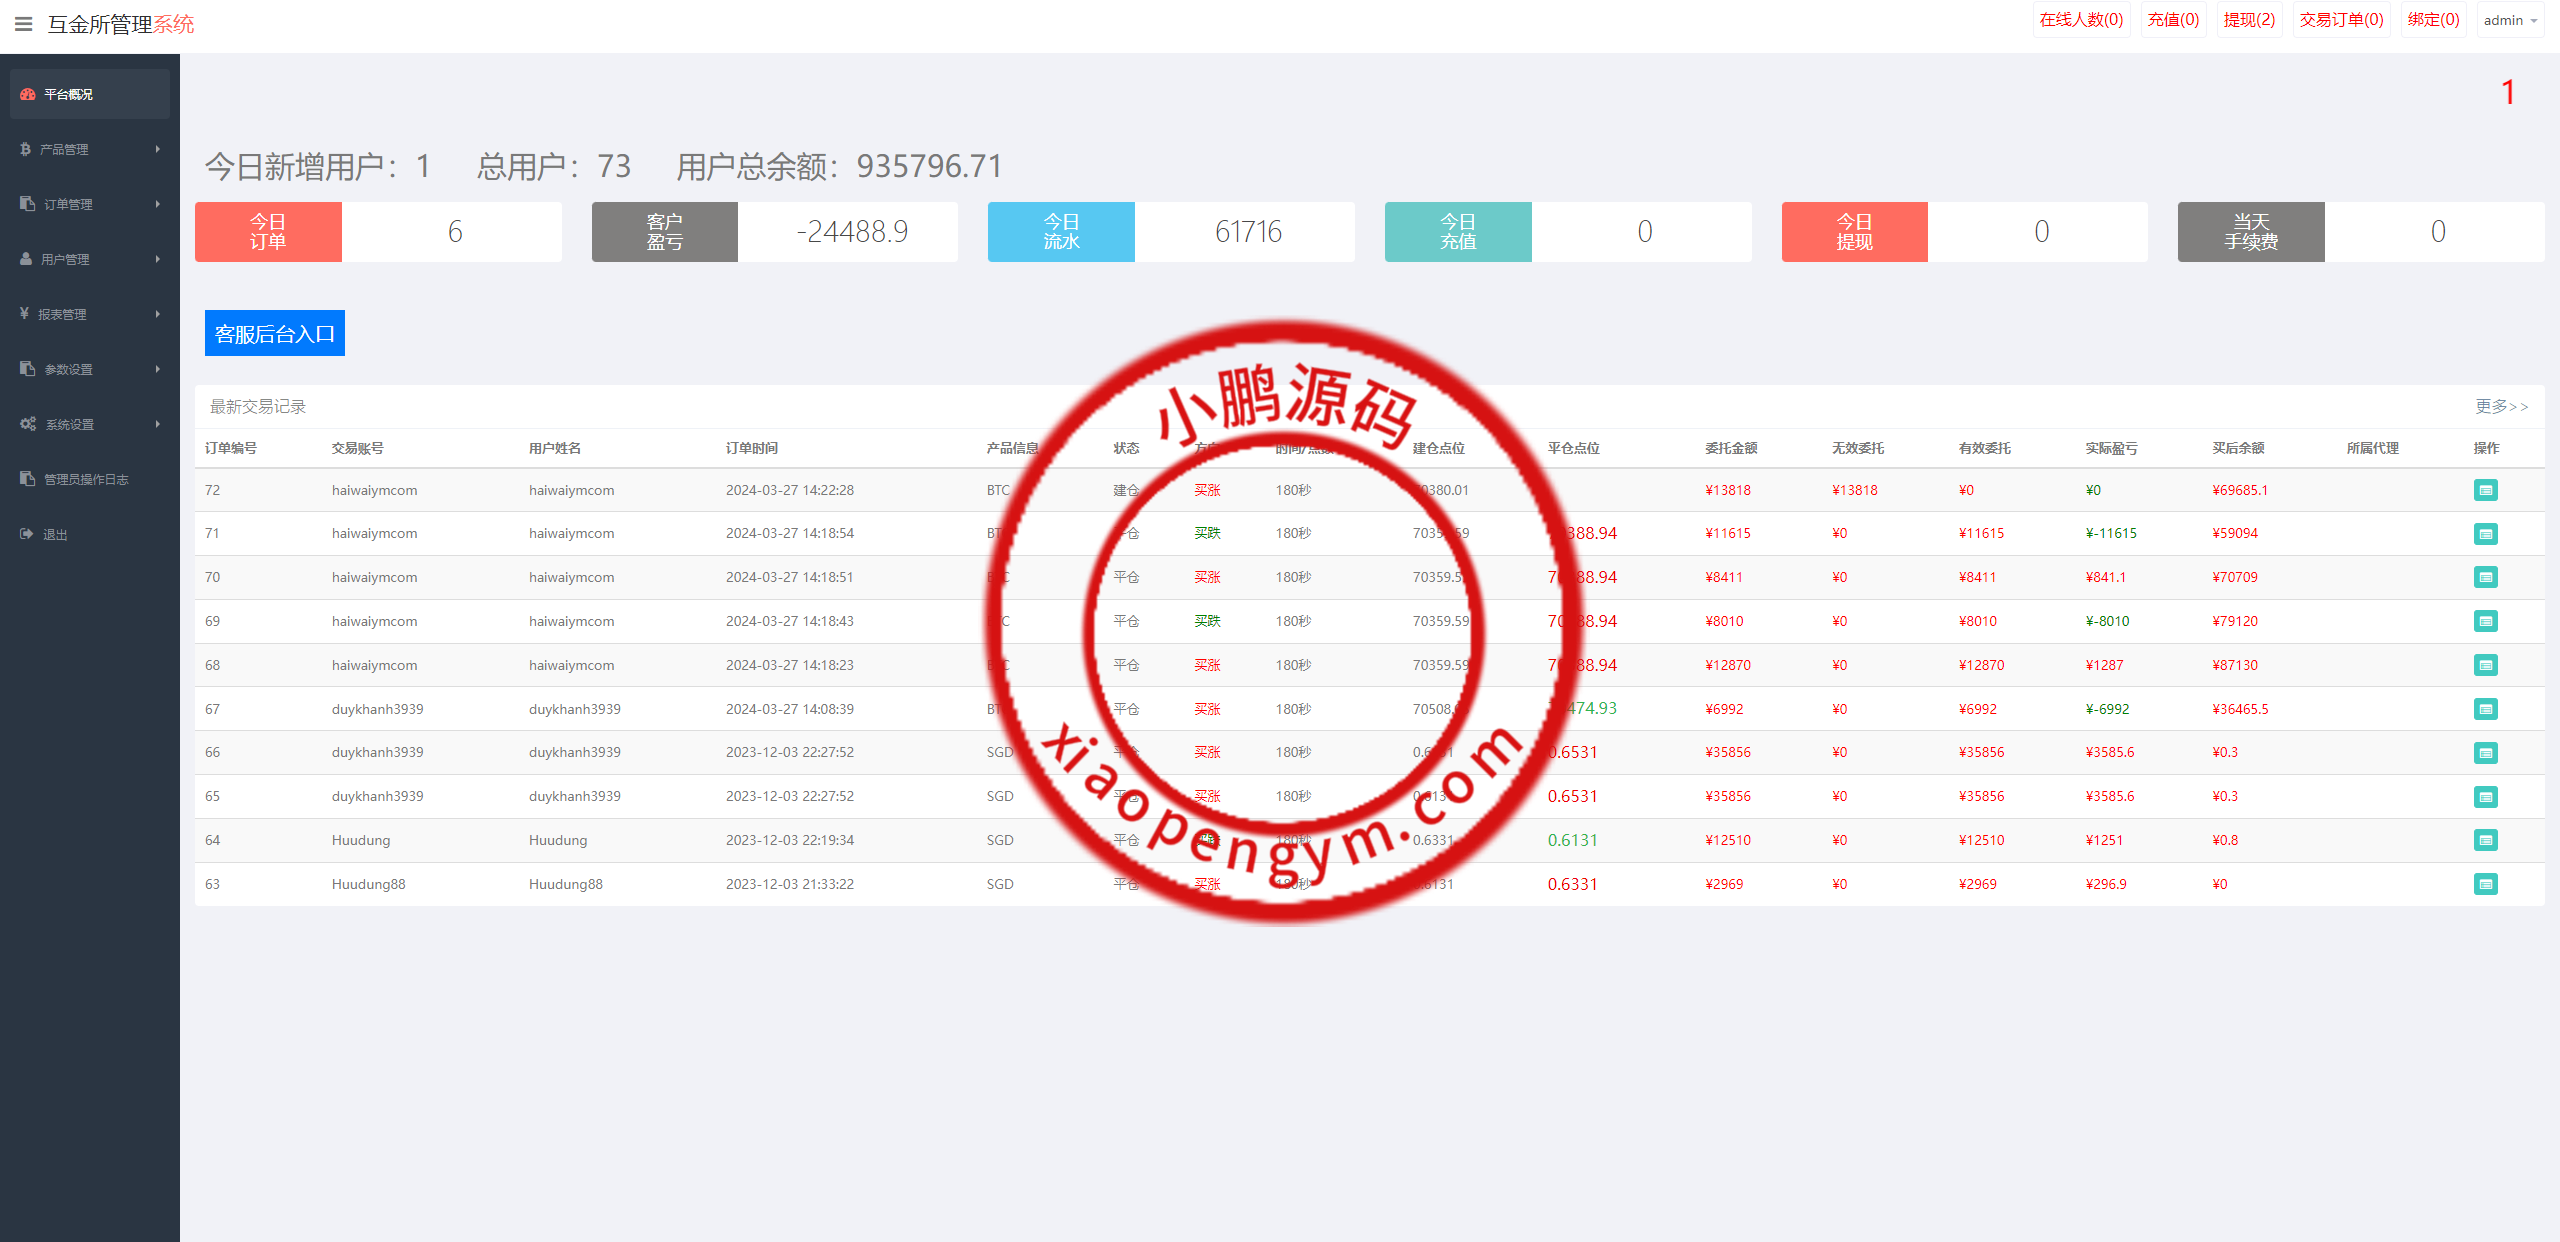Open 管理员操作日志 menu item
Viewport: 2560px width, 1242px height.
pyautogui.click(x=86, y=479)
